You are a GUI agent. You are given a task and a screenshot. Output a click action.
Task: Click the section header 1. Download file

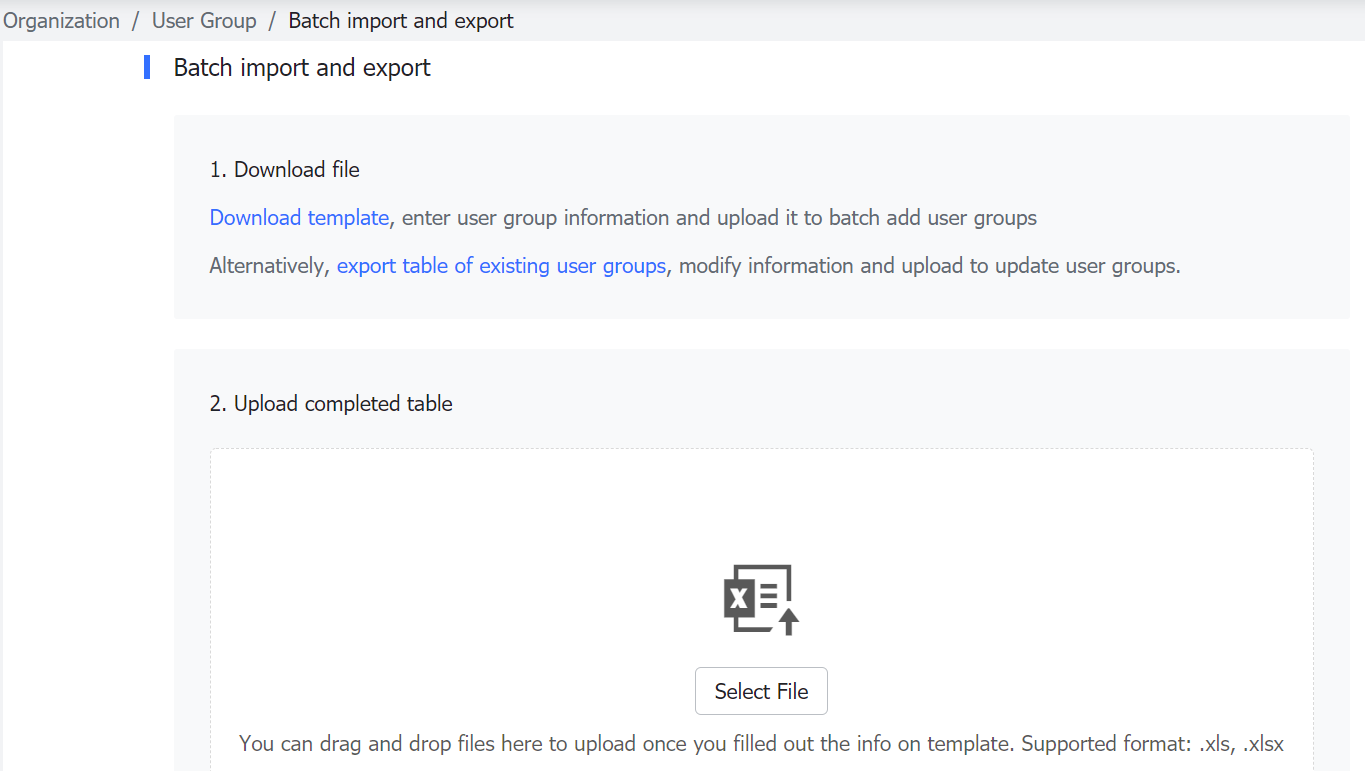(284, 169)
